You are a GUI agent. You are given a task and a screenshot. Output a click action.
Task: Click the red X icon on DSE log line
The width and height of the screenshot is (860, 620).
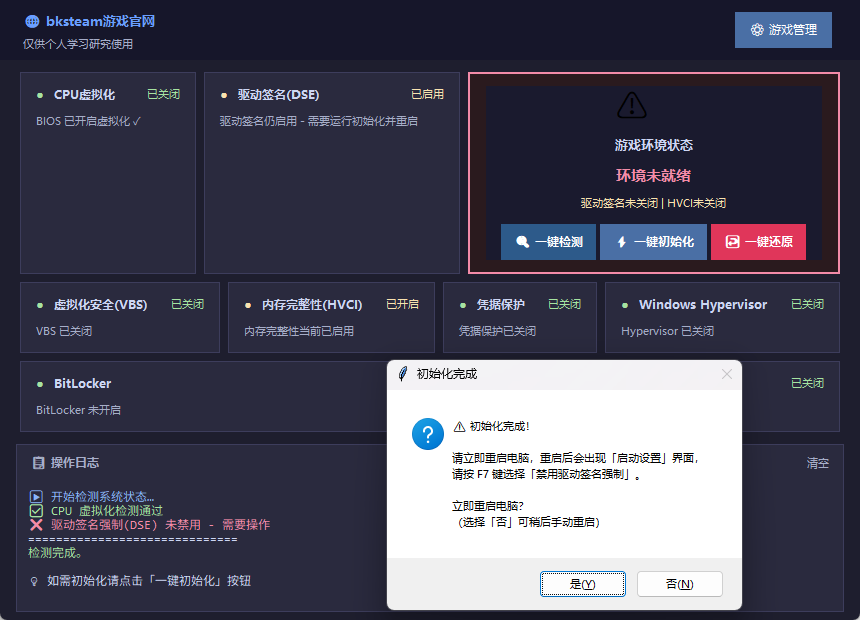coord(37,525)
